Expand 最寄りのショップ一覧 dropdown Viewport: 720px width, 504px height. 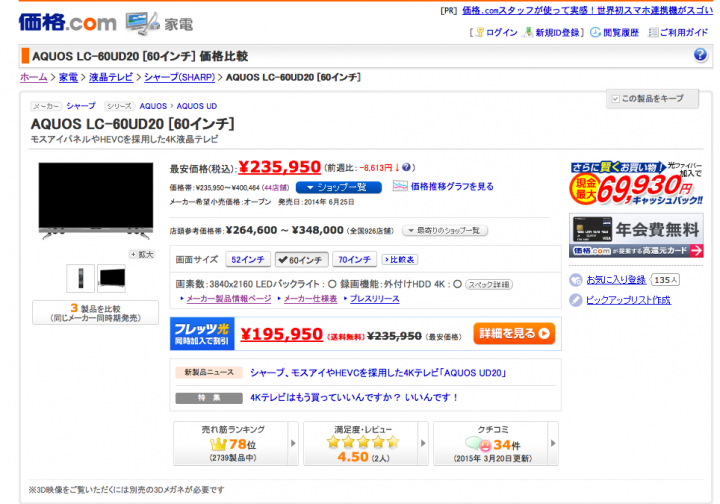[444, 230]
